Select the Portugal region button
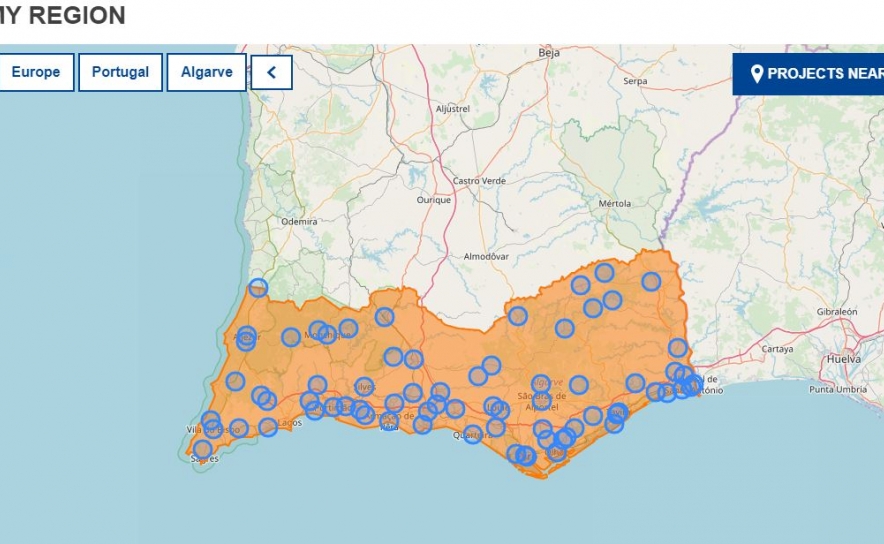The image size is (884, 544). coord(120,72)
